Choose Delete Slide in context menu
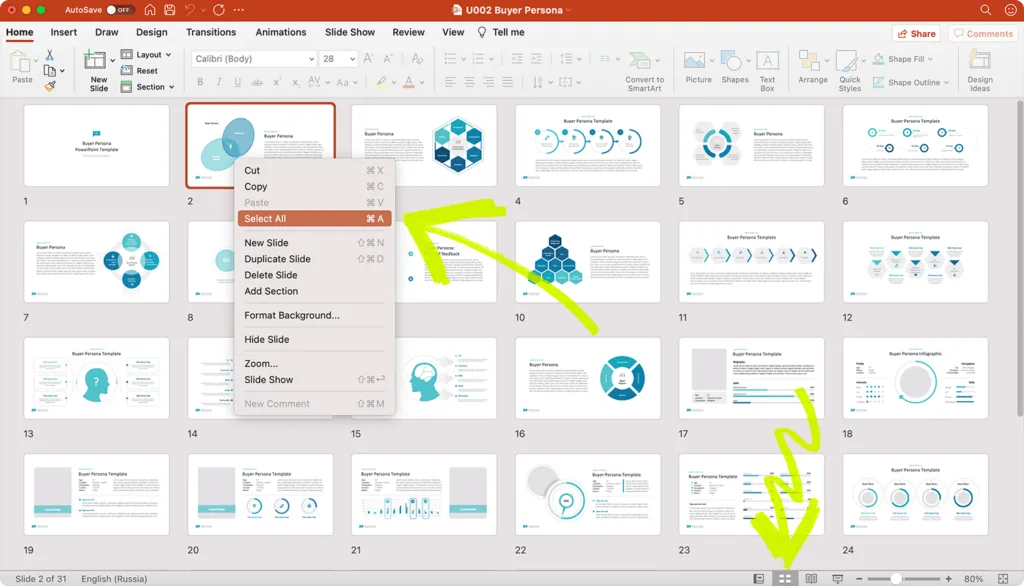The width and height of the screenshot is (1024, 586). point(314,275)
